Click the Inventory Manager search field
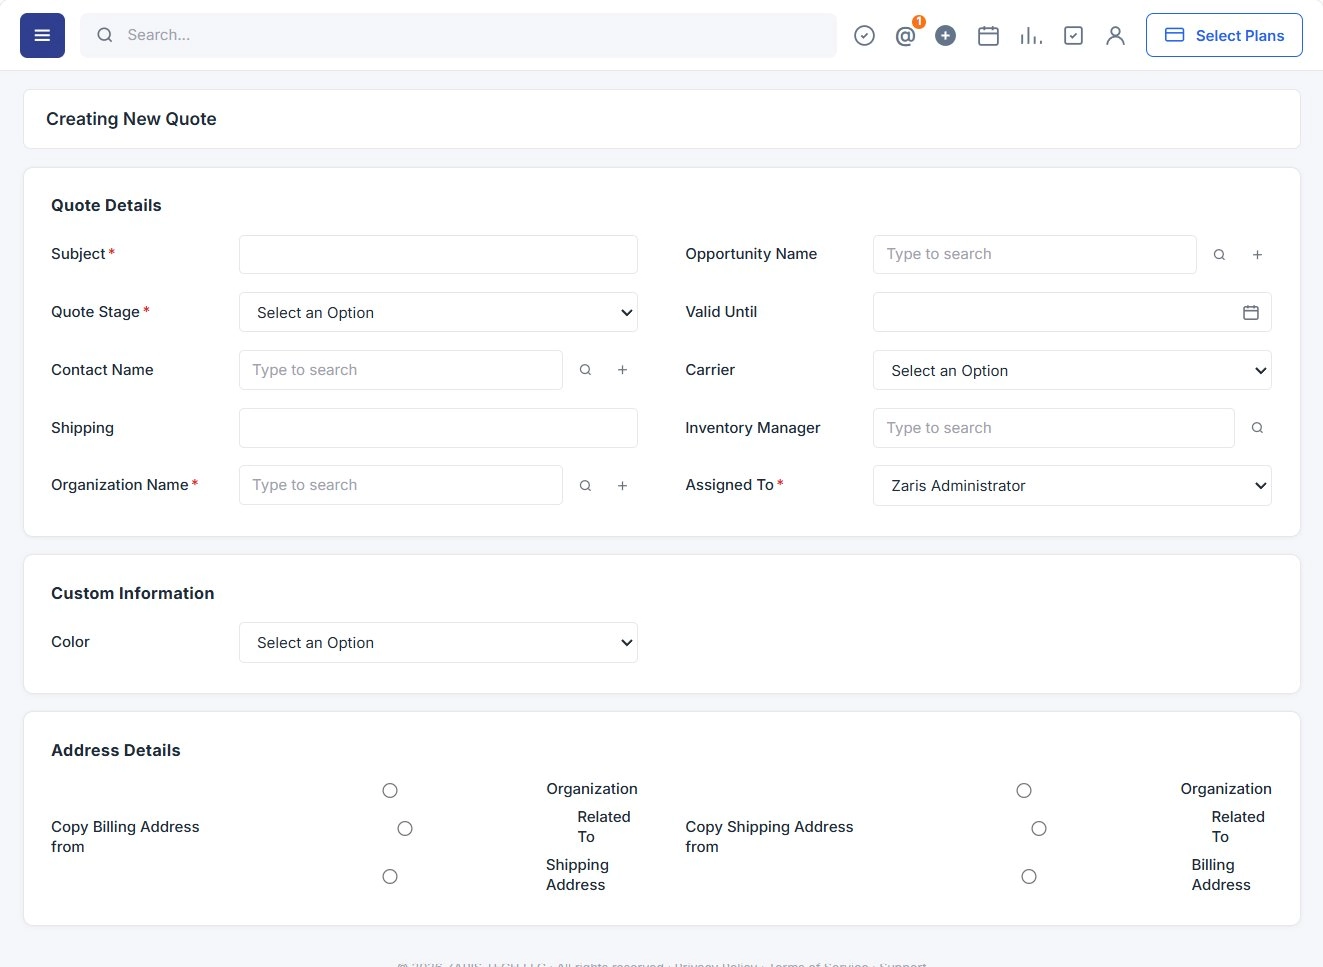Viewport: 1323px width, 967px height. point(1054,428)
